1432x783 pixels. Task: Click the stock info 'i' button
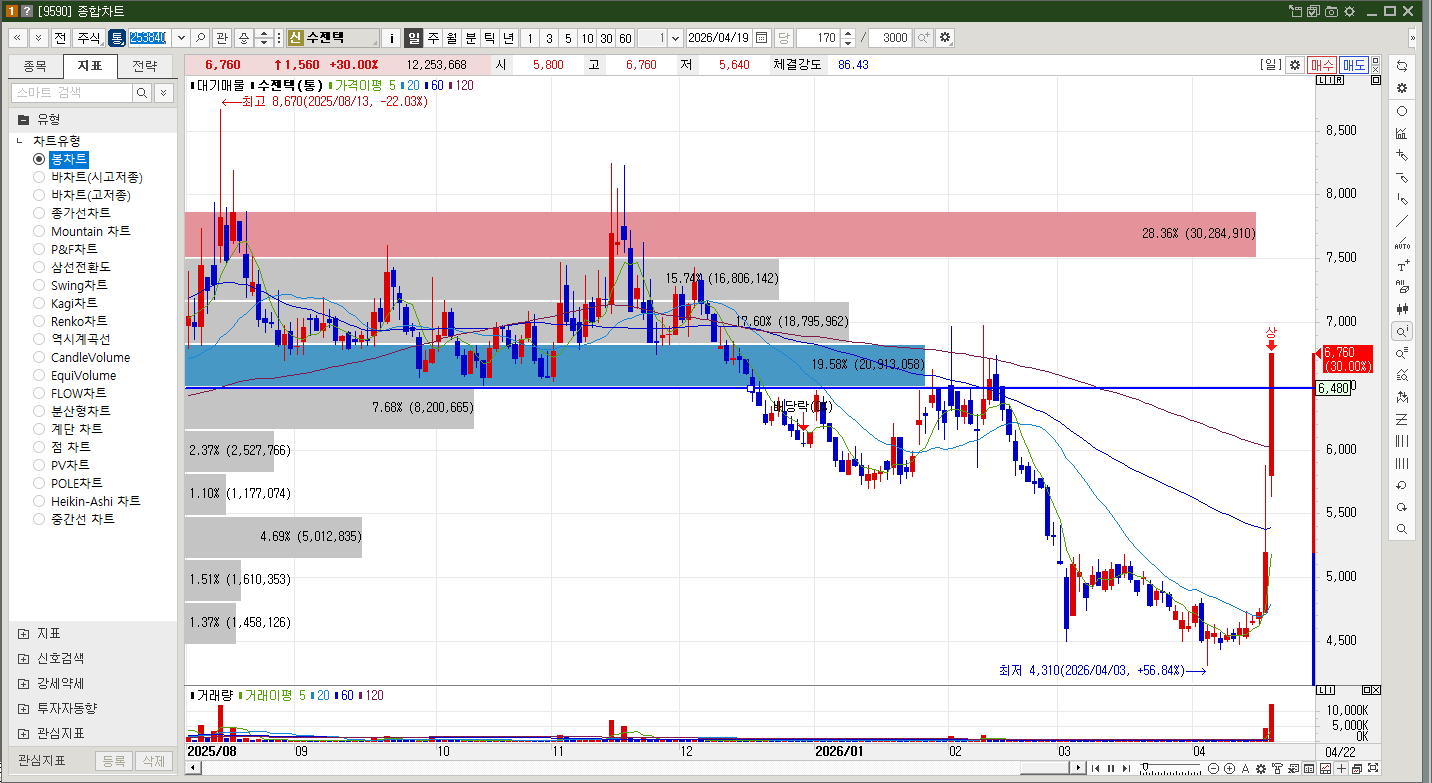click(392, 38)
